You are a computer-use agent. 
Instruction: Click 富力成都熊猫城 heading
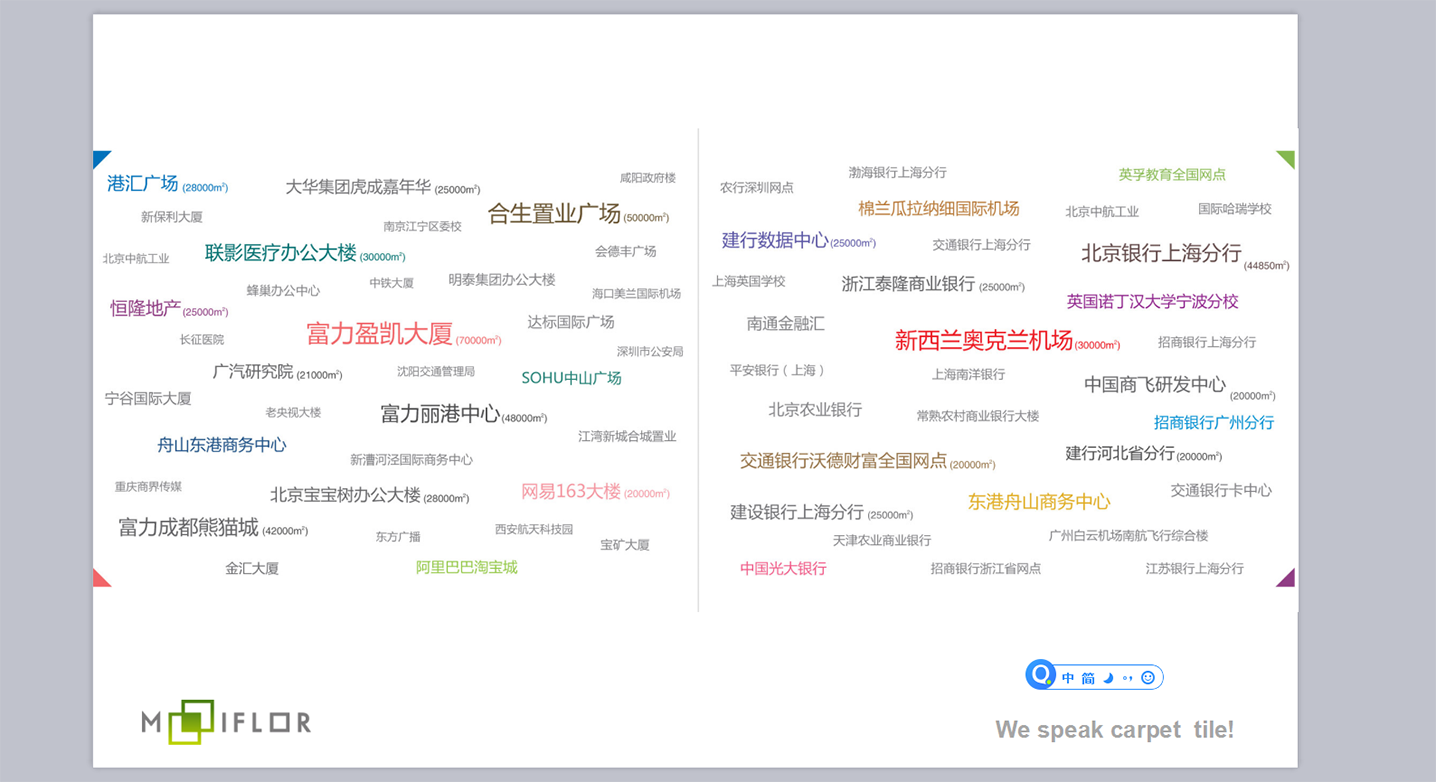[x=188, y=527]
